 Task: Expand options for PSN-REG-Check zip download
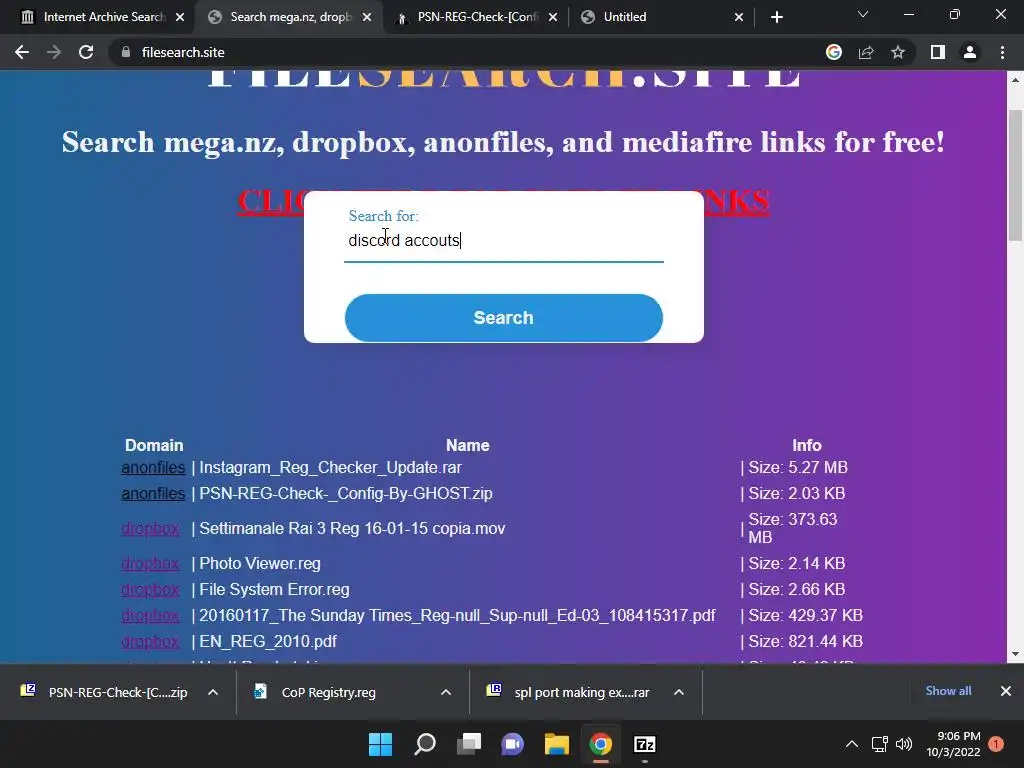[x=213, y=692]
